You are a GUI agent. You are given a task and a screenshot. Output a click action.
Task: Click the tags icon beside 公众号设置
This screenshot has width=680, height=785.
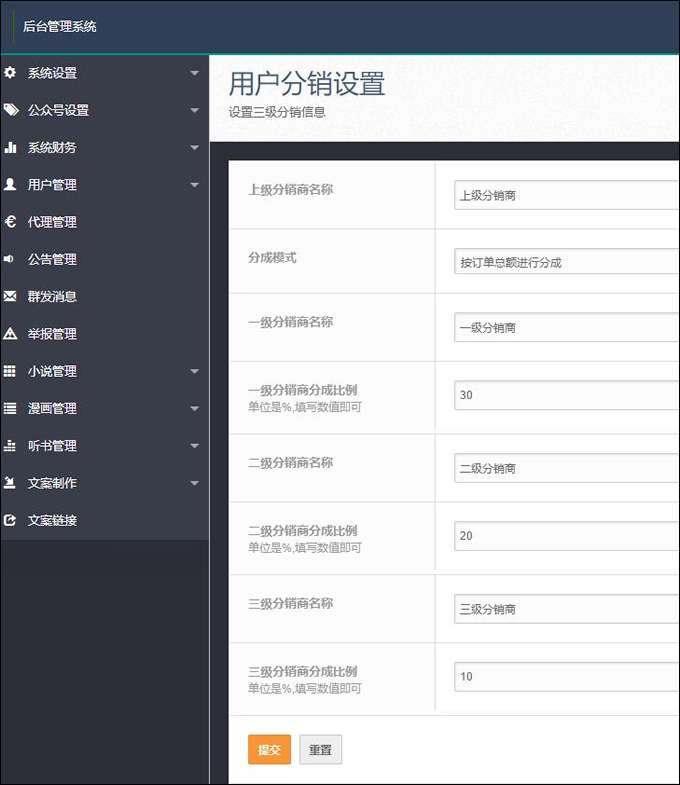pos(10,110)
